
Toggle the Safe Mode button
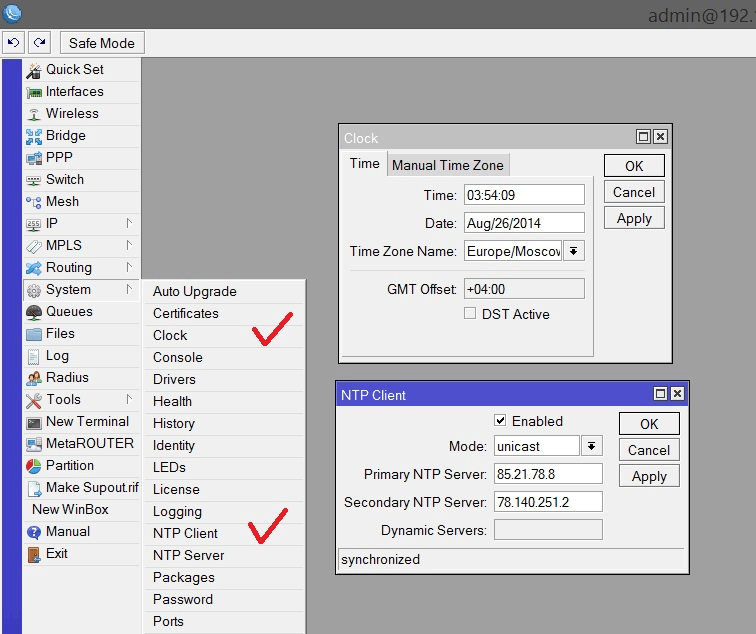click(x=102, y=43)
